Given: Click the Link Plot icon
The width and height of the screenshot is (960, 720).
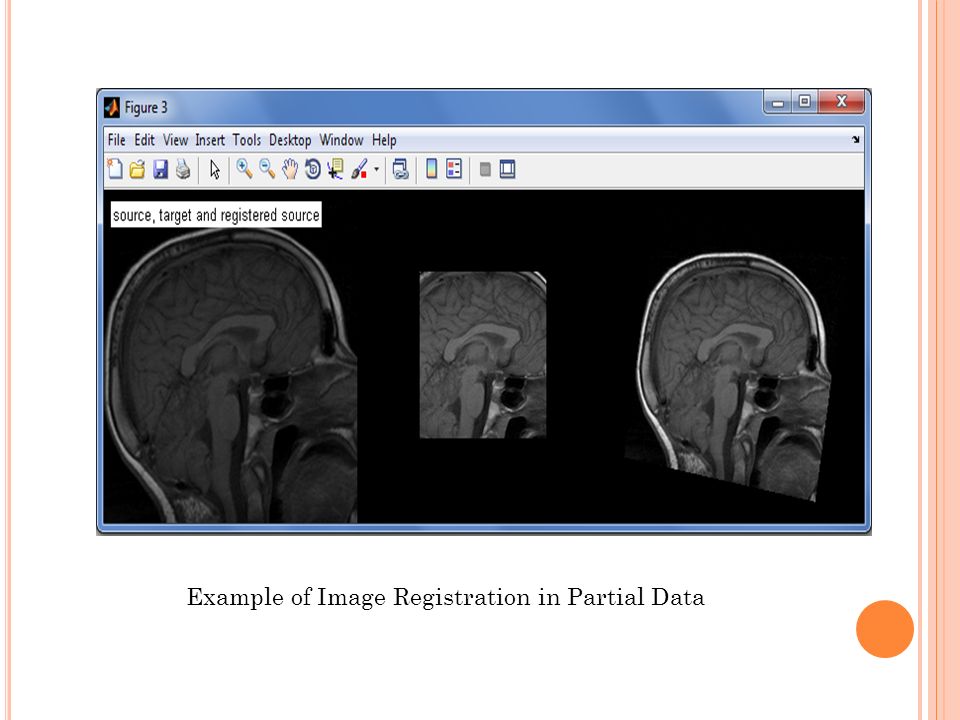Looking at the screenshot, I should [400, 169].
